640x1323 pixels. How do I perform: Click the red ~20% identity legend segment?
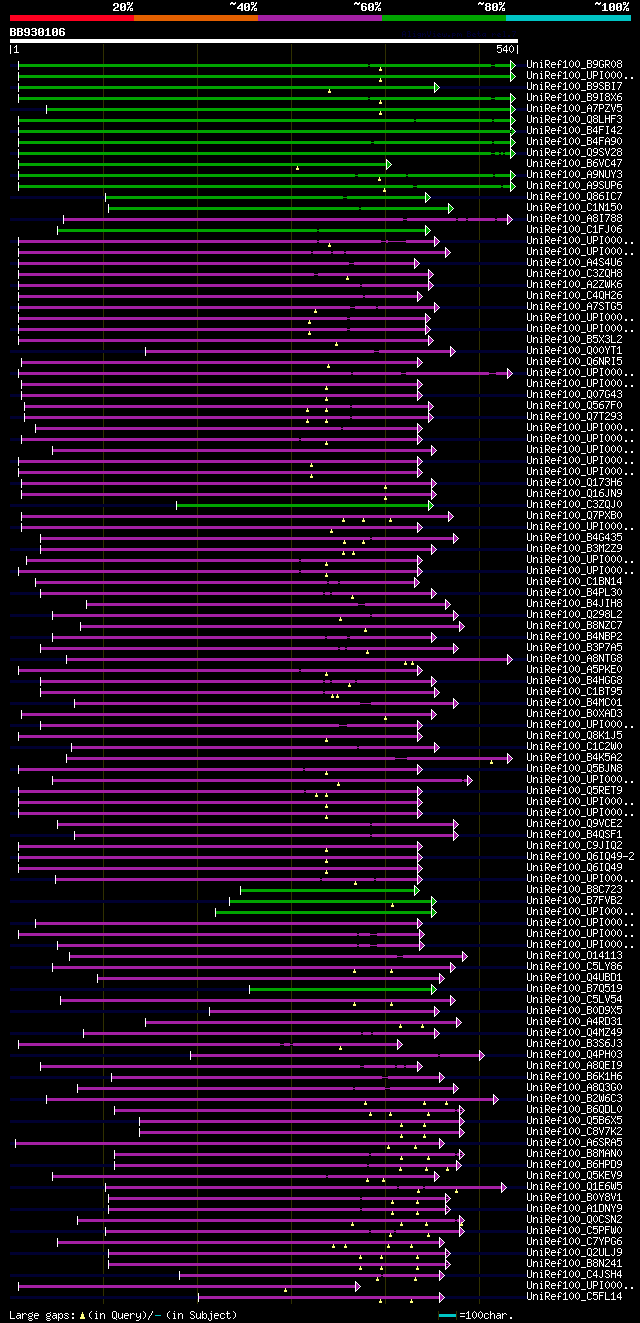tap(71, 18)
